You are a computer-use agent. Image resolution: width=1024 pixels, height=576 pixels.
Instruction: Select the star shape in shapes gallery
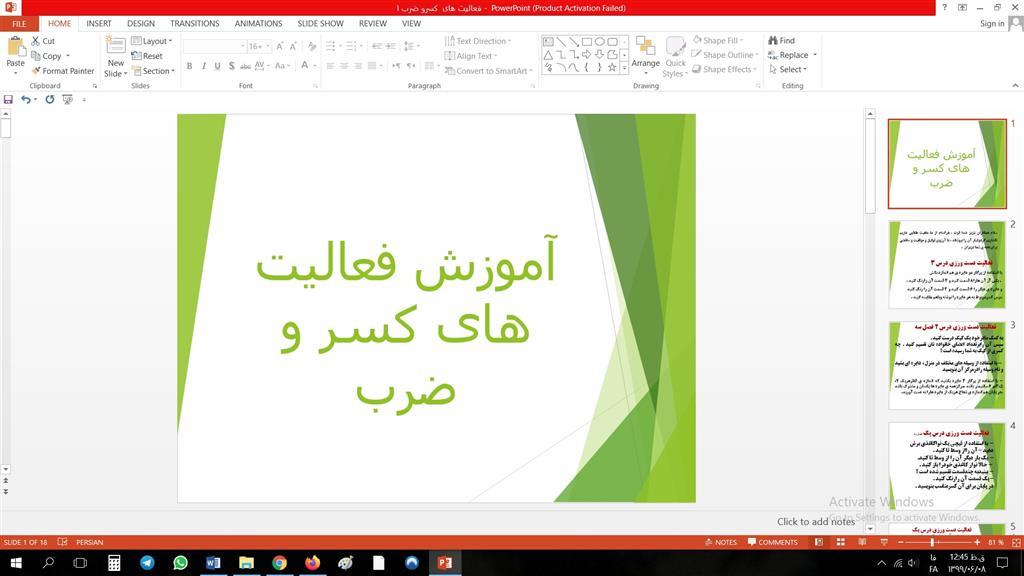(x=612, y=68)
